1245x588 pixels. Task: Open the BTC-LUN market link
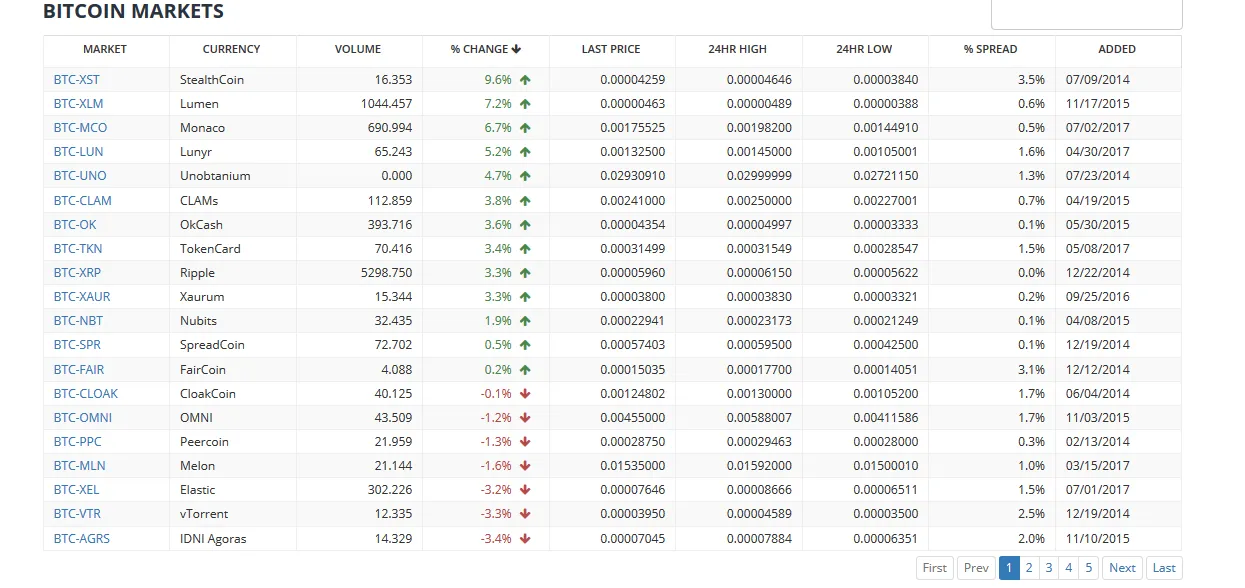78,151
